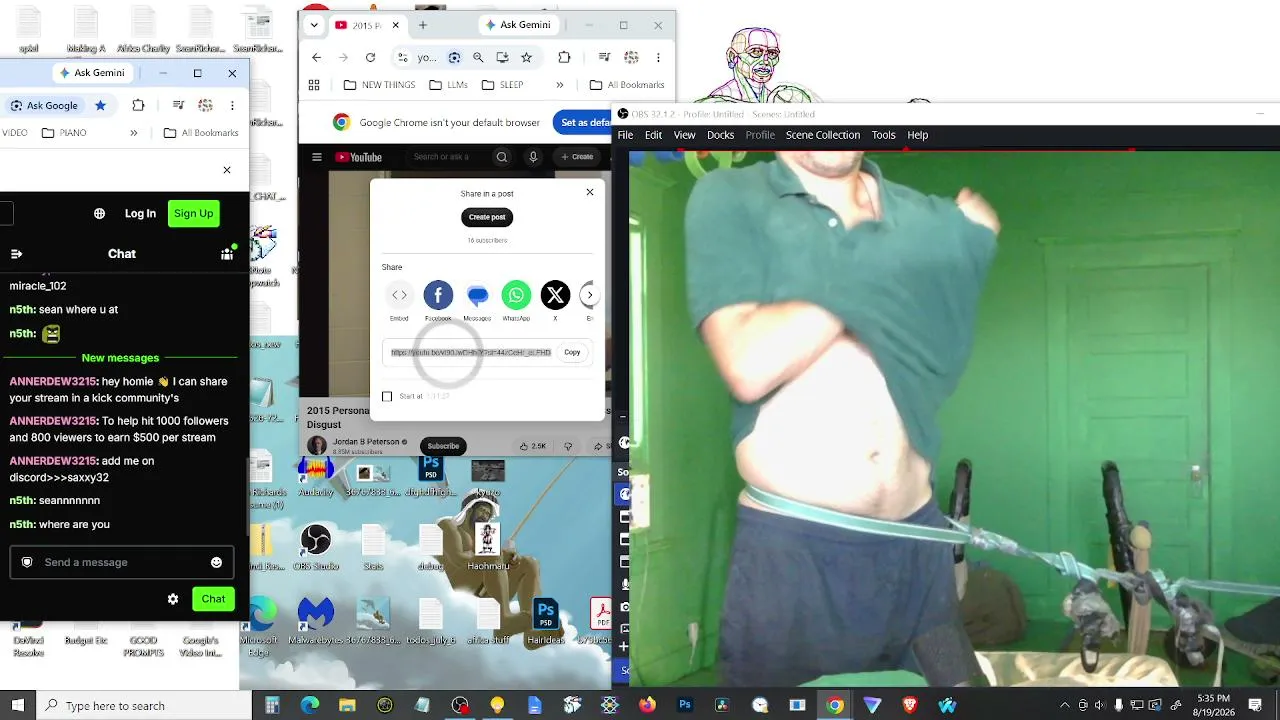Image resolution: width=1280 pixels, height=720 pixels.
Task: Start YouTube voice search with the microphone
Action: tap(533, 157)
